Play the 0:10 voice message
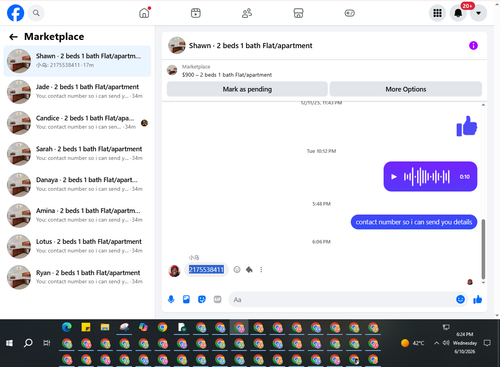 point(394,177)
